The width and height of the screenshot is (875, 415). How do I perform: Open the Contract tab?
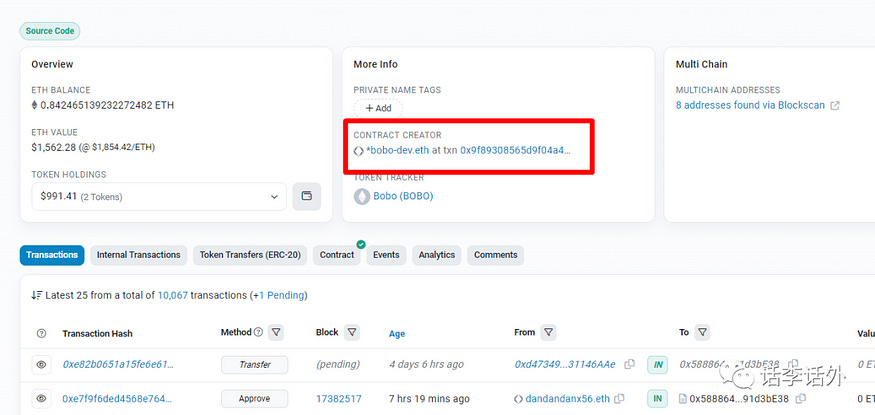tap(337, 255)
